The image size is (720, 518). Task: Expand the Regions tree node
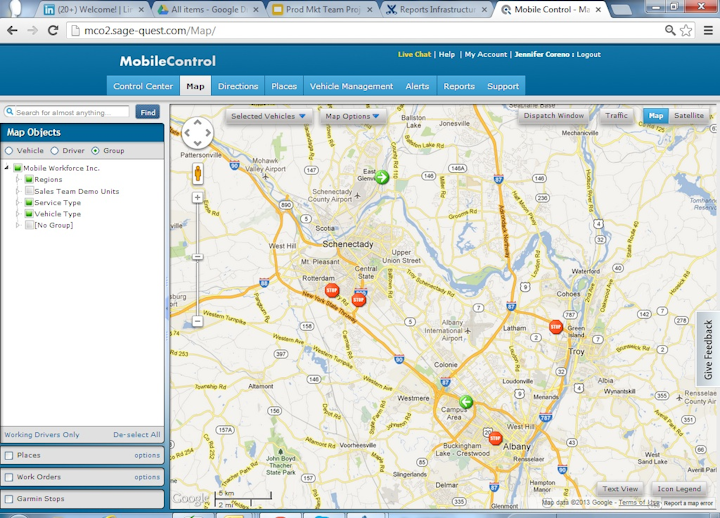coord(18,179)
